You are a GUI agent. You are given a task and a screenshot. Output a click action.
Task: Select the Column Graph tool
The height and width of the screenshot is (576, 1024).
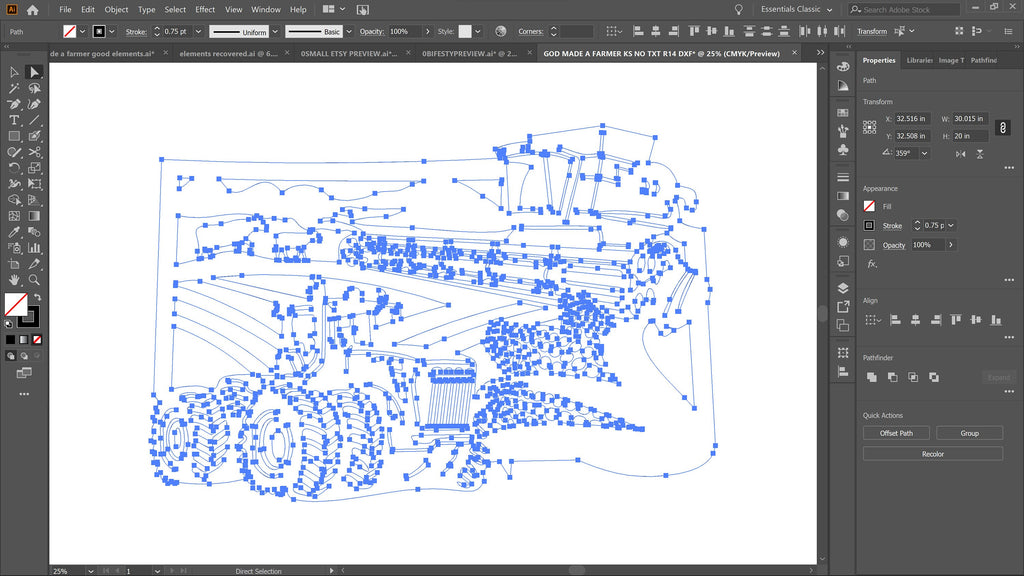tap(34, 248)
